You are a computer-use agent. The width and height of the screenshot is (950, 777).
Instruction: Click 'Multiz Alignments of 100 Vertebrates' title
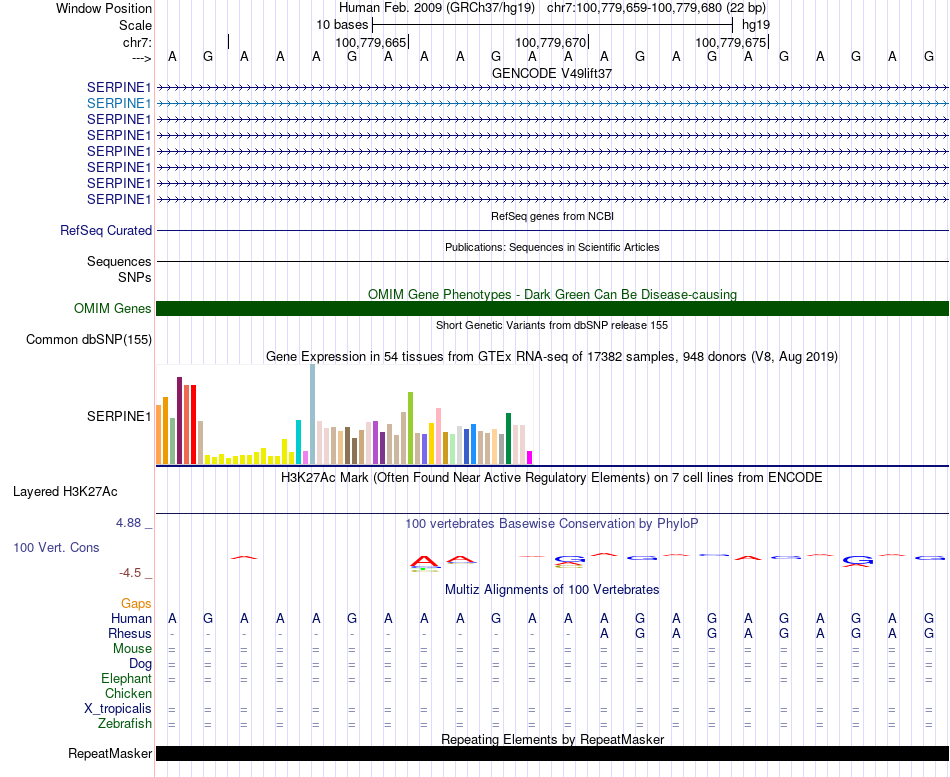[x=552, y=590]
